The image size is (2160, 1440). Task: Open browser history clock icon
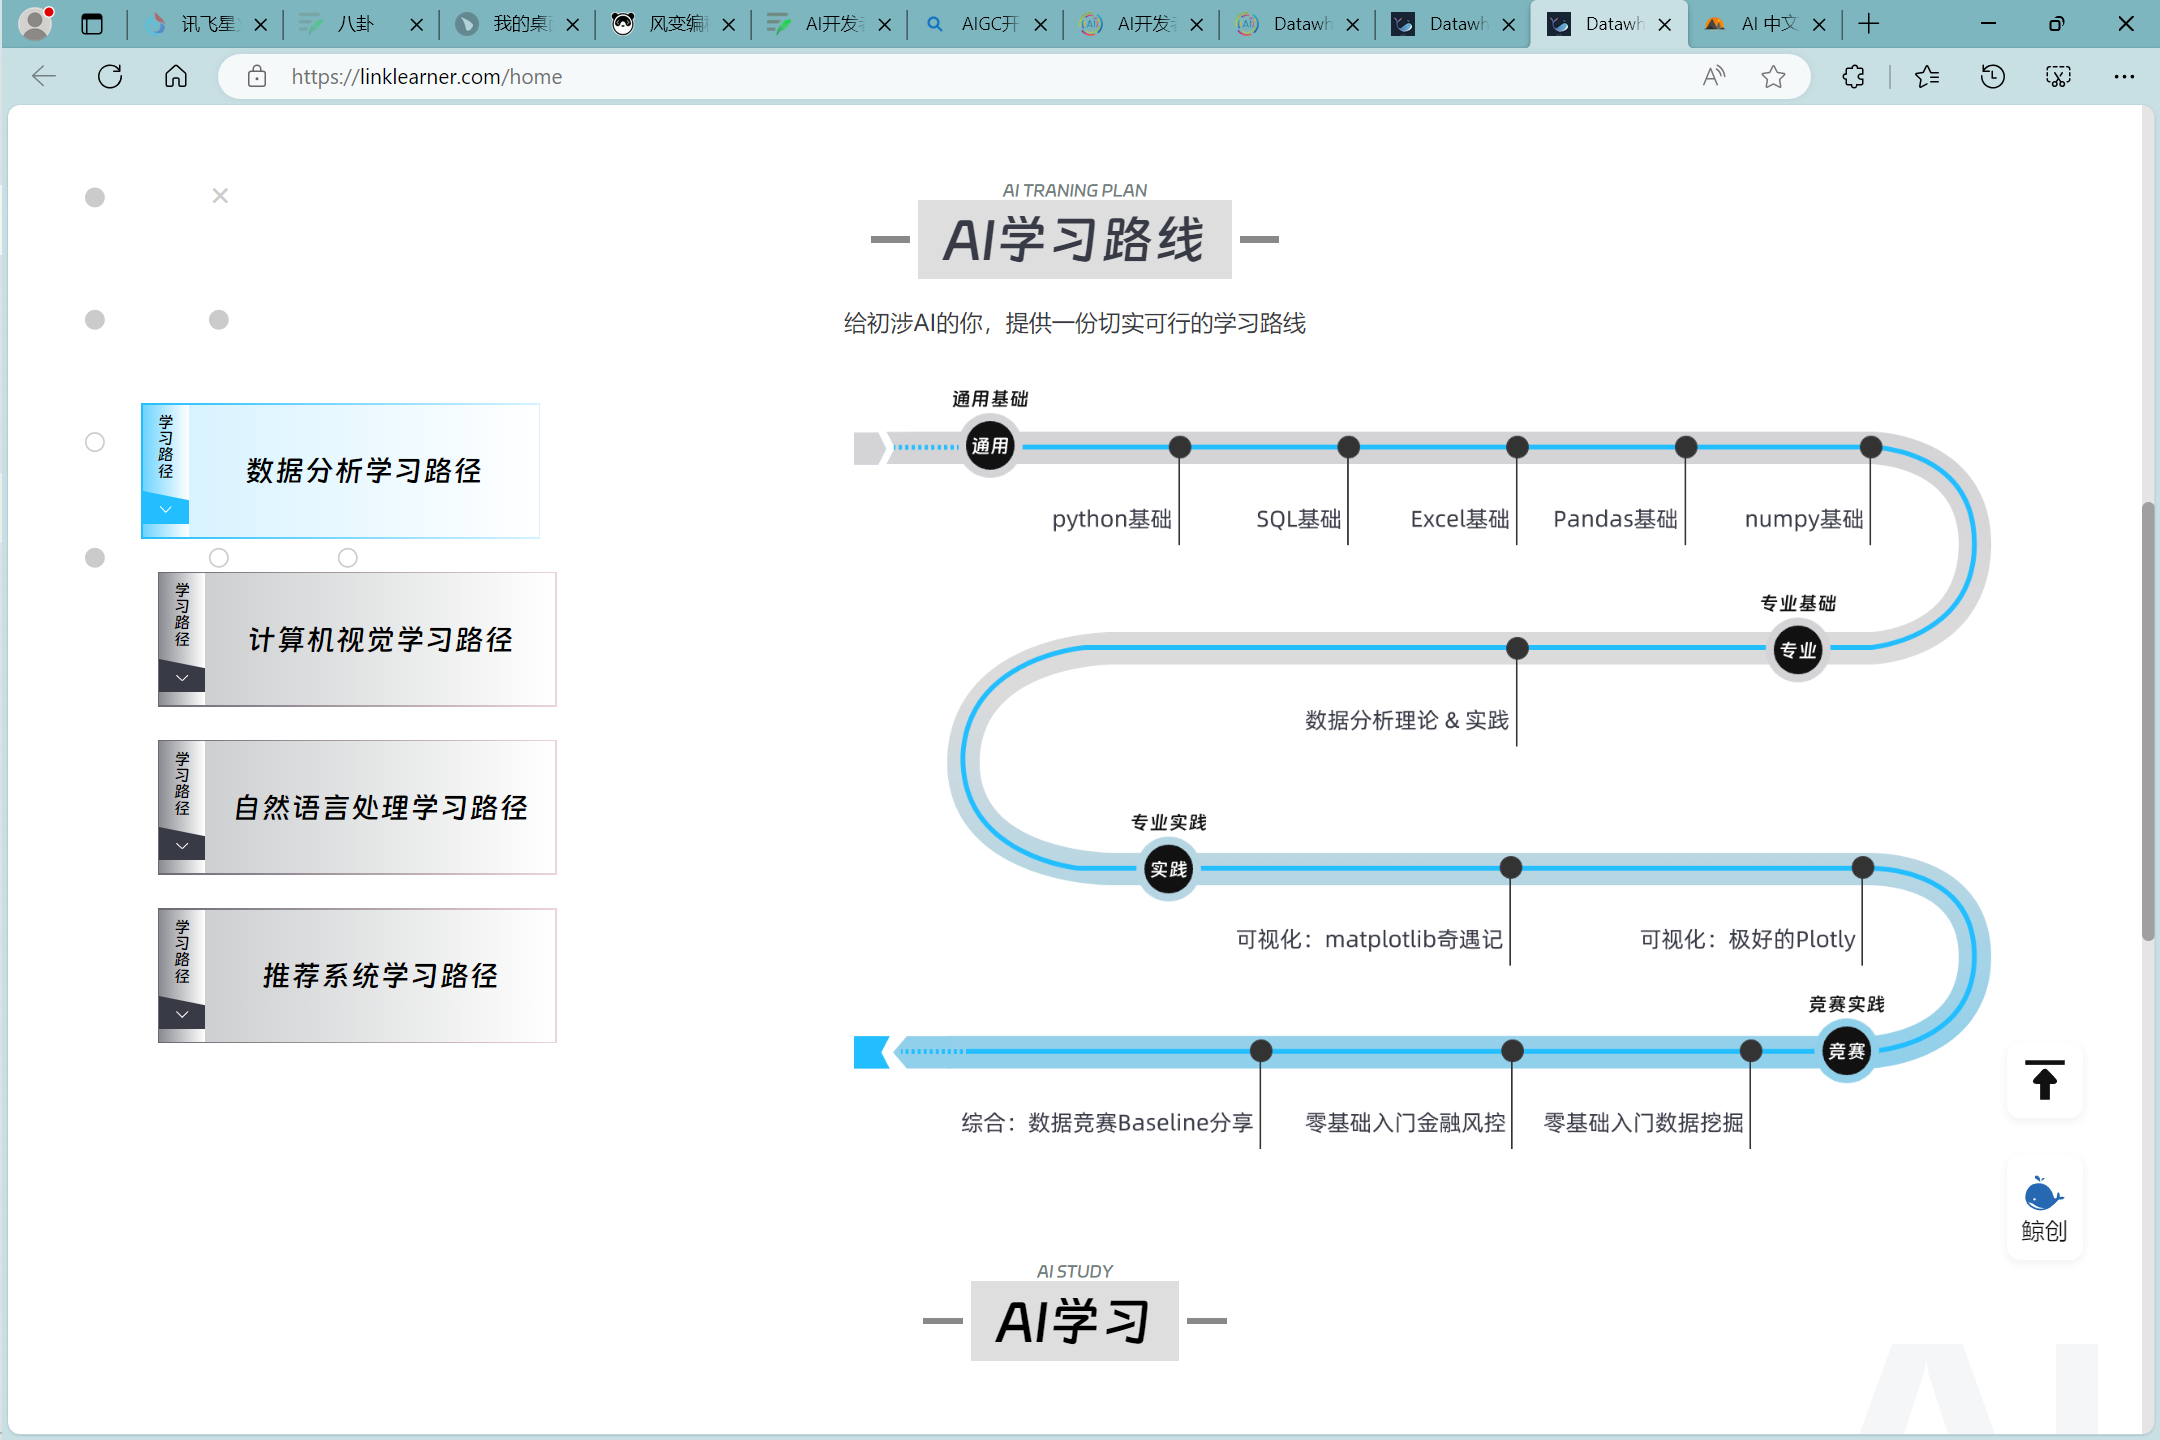coord(1992,77)
